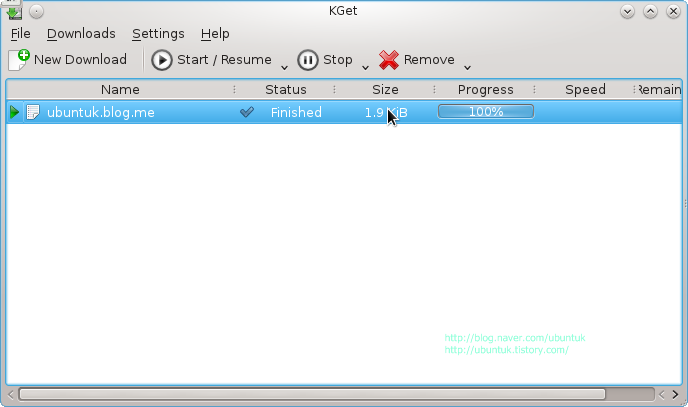This screenshot has height=407, width=688.
Task: Click the round pin button in title bar
Action: pyautogui.click(x=36, y=11)
